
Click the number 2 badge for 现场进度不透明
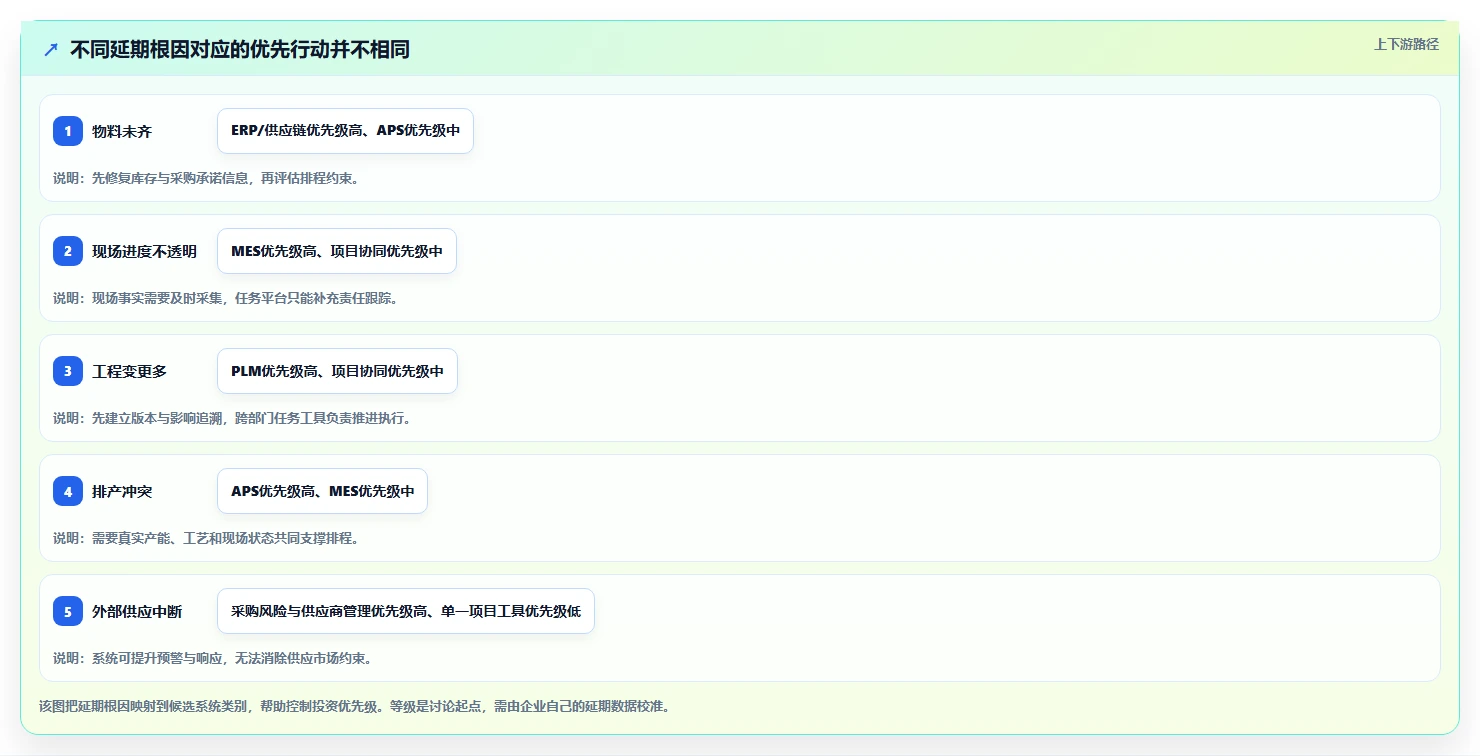click(x=68, y=251)
